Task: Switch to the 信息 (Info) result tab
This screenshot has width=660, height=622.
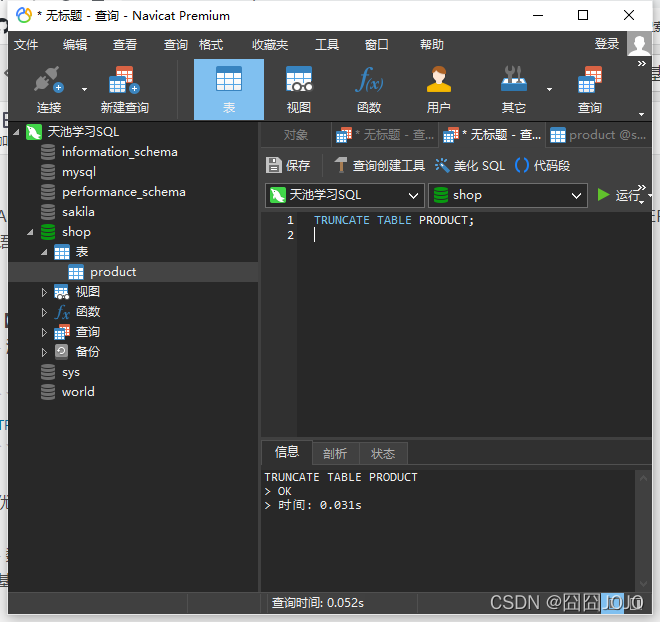Action: click(287, 452)
